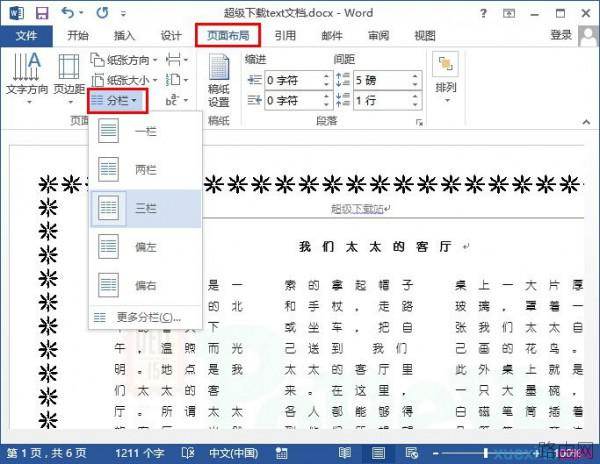Screen dimensions: 600x464
Task: Click the zoom out minus button
Action: click(435, 454)
